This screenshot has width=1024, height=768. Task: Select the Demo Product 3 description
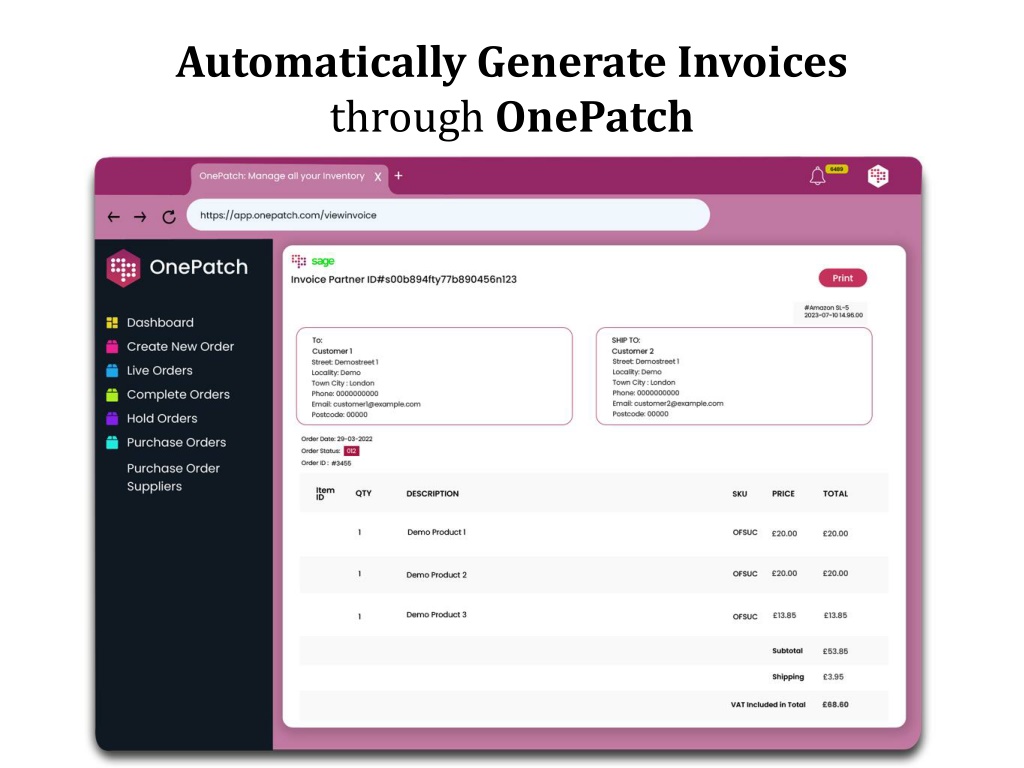pyautogui.click(x=436, y=615)
